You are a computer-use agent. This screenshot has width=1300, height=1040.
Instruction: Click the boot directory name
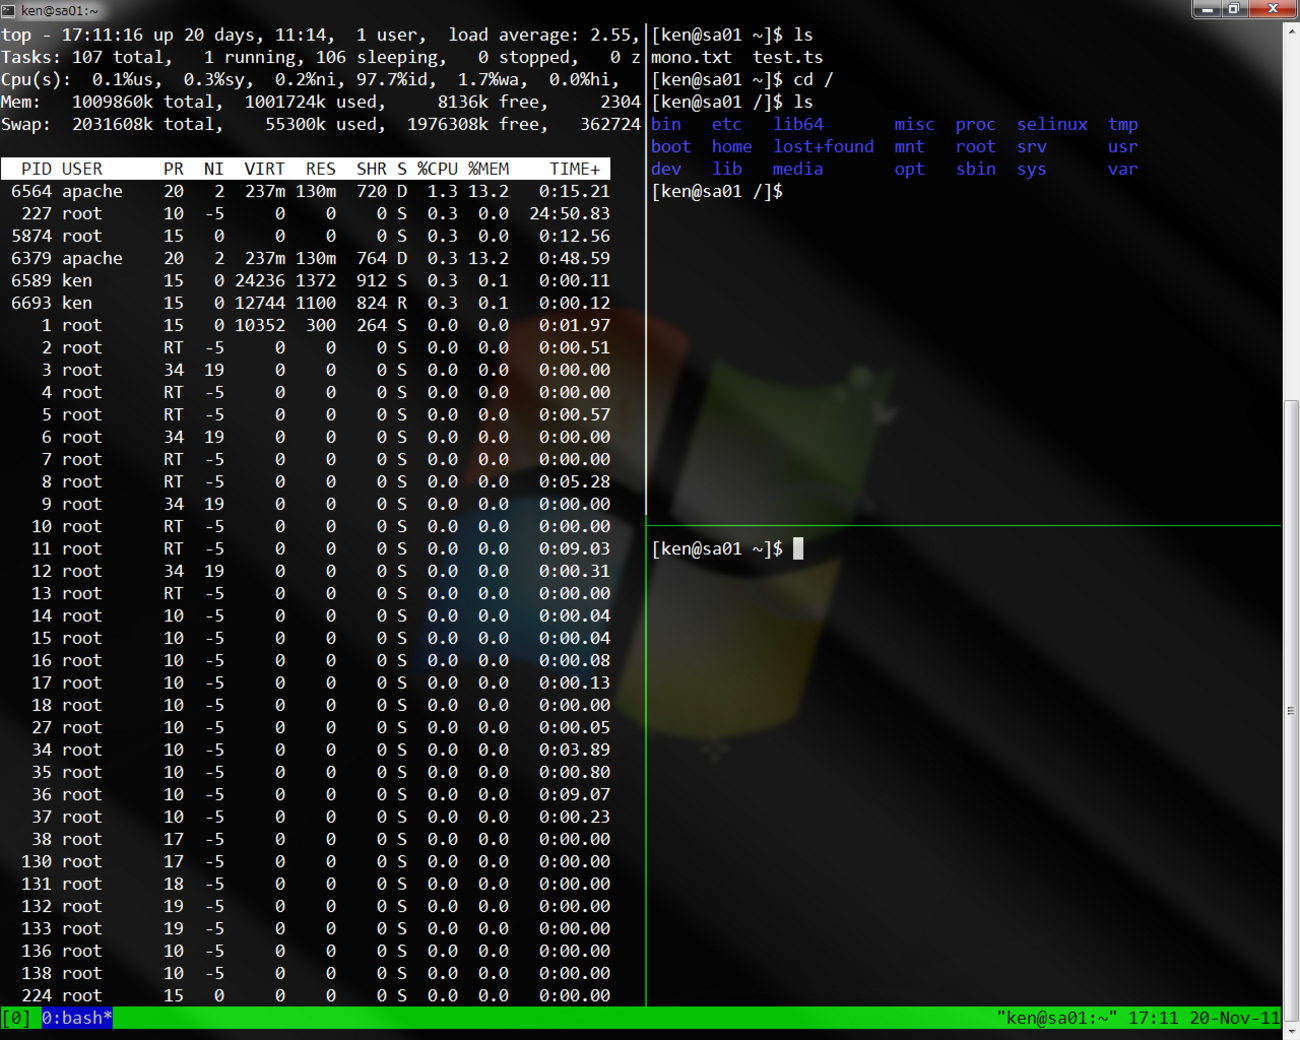click(671, 147)
